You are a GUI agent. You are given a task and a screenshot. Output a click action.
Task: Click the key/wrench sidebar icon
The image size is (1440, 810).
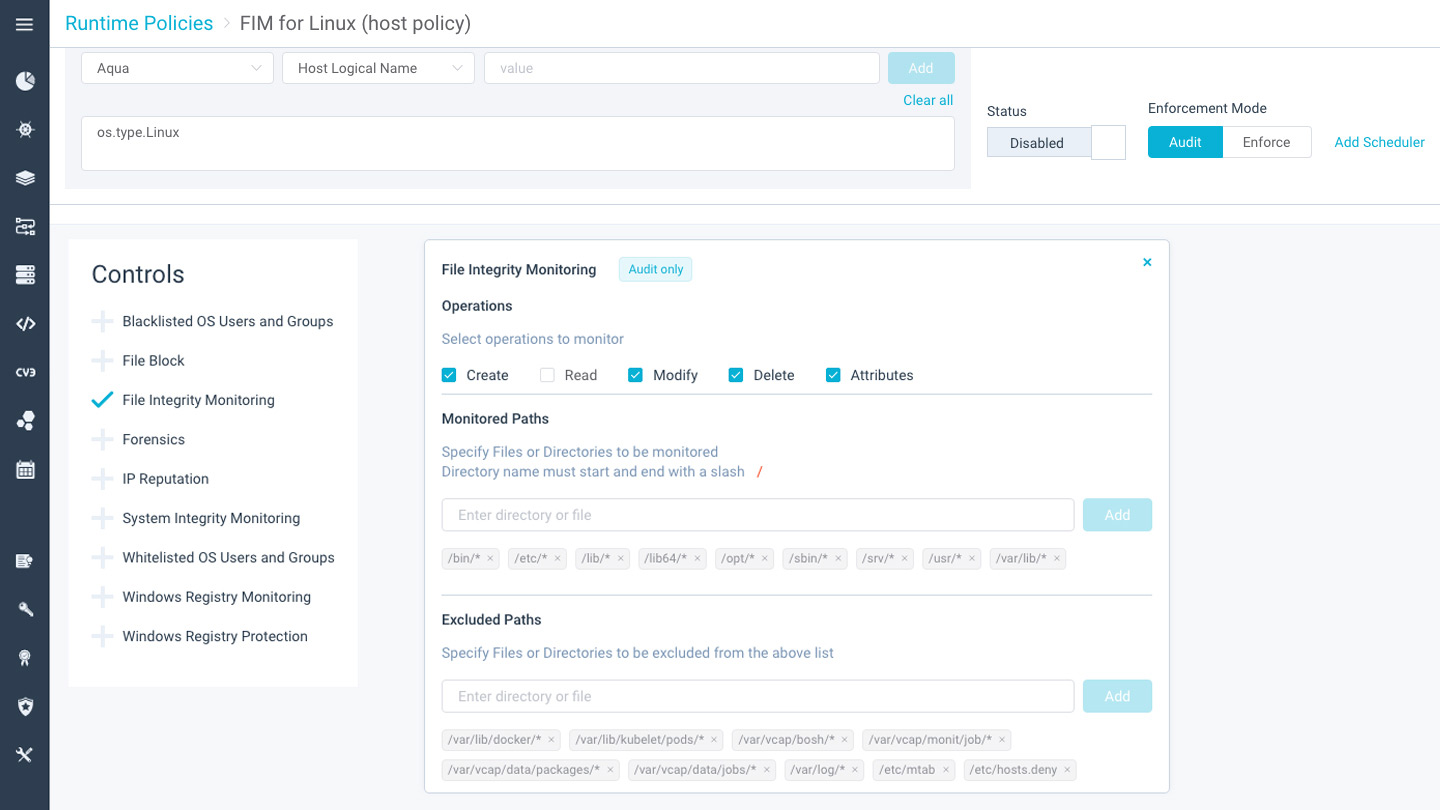pyautogui.click(x=25, y=609)
